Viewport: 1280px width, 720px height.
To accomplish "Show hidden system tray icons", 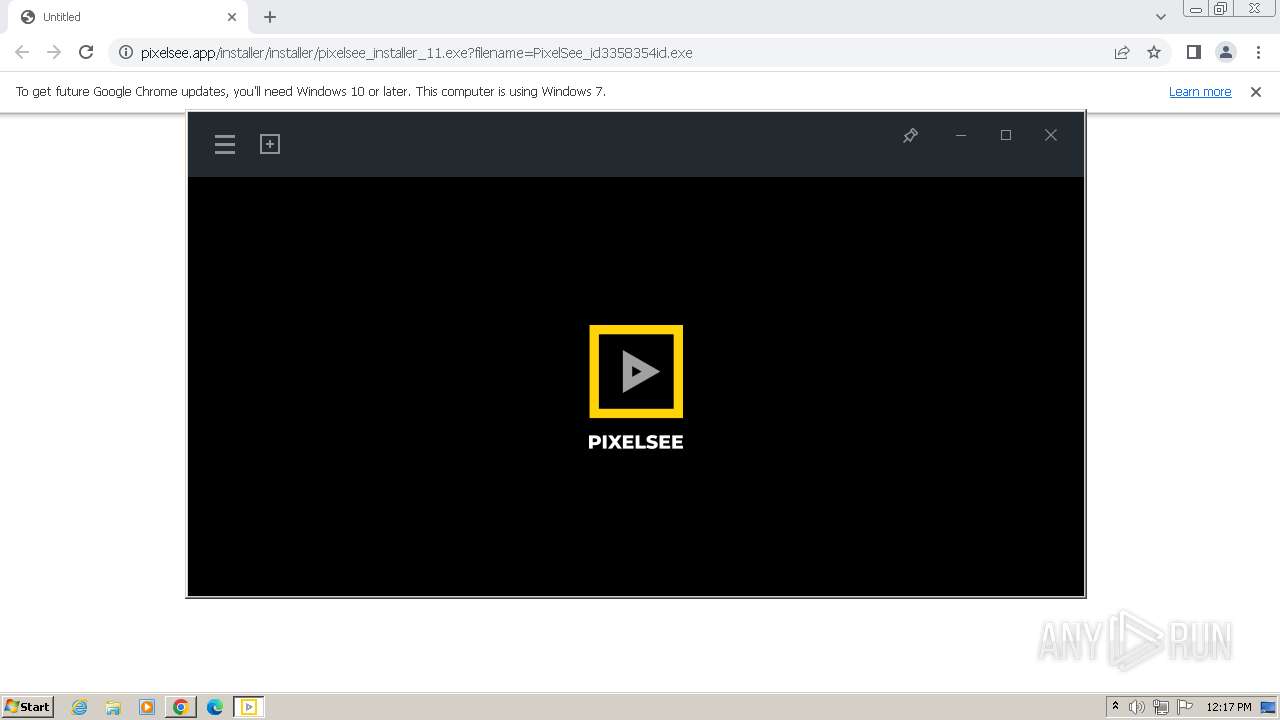I will coord(1116,707).
